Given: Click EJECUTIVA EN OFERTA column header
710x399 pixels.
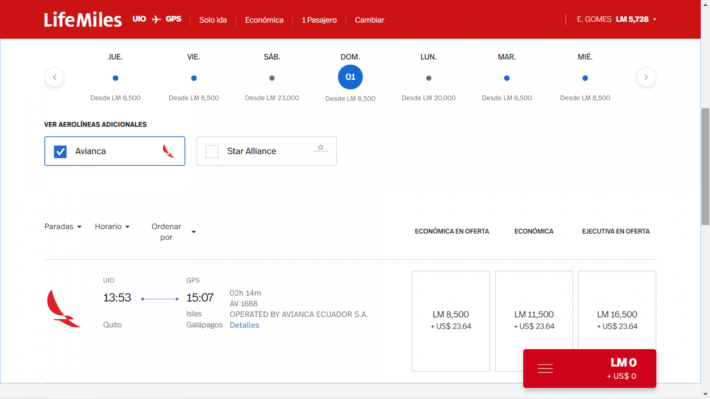Looking at the screenshot, I should (x=616, y=231).
